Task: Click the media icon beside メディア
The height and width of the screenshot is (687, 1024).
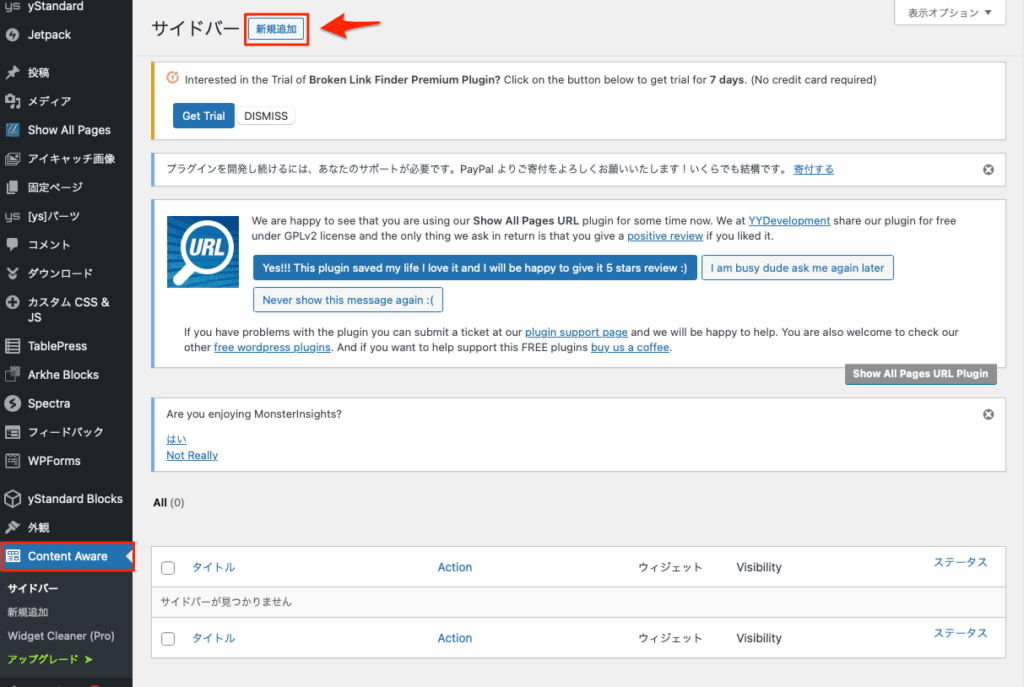Action: 12,101
